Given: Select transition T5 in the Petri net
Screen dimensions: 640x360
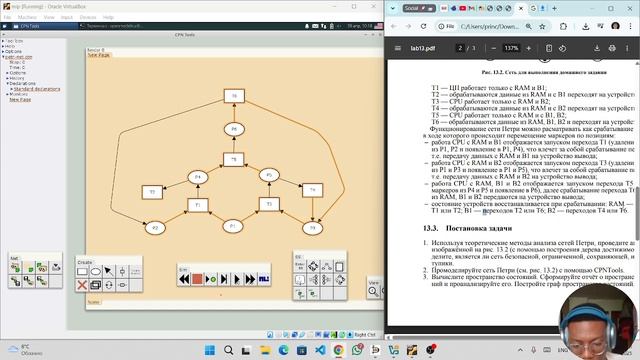Looking at the screenshot, I should (x=234, y=160).
